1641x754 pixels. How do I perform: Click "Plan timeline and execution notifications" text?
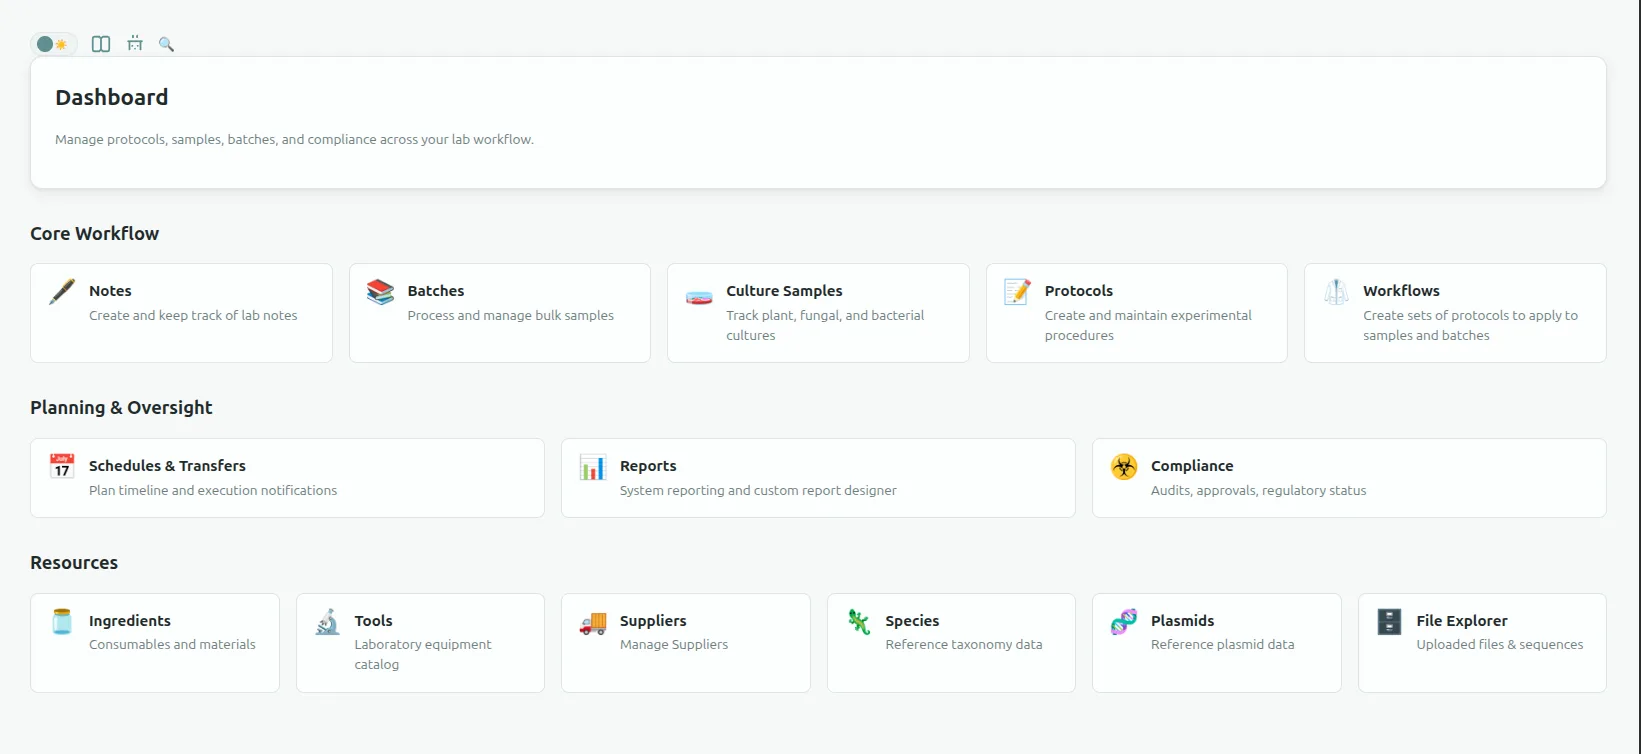213,490
